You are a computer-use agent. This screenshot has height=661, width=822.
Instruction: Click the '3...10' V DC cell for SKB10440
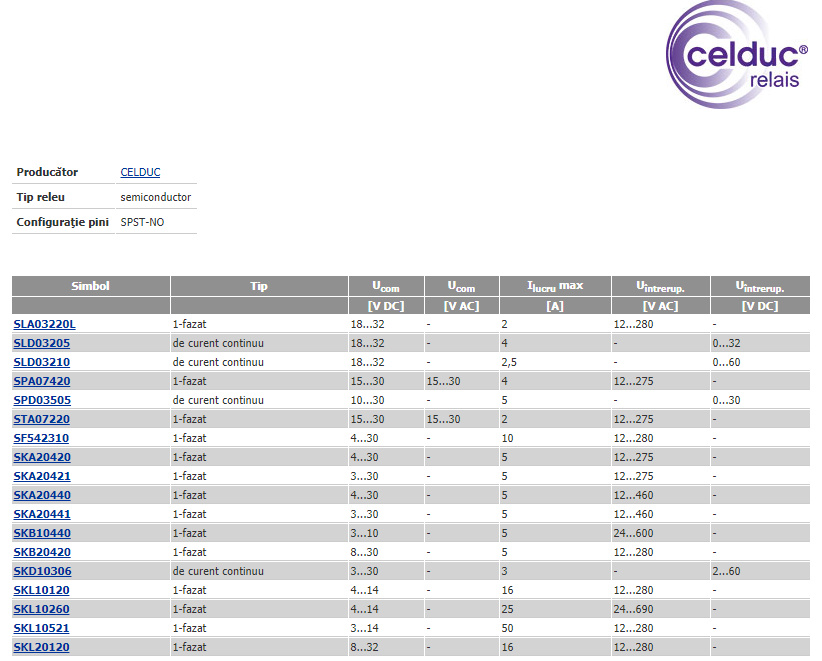364,533
